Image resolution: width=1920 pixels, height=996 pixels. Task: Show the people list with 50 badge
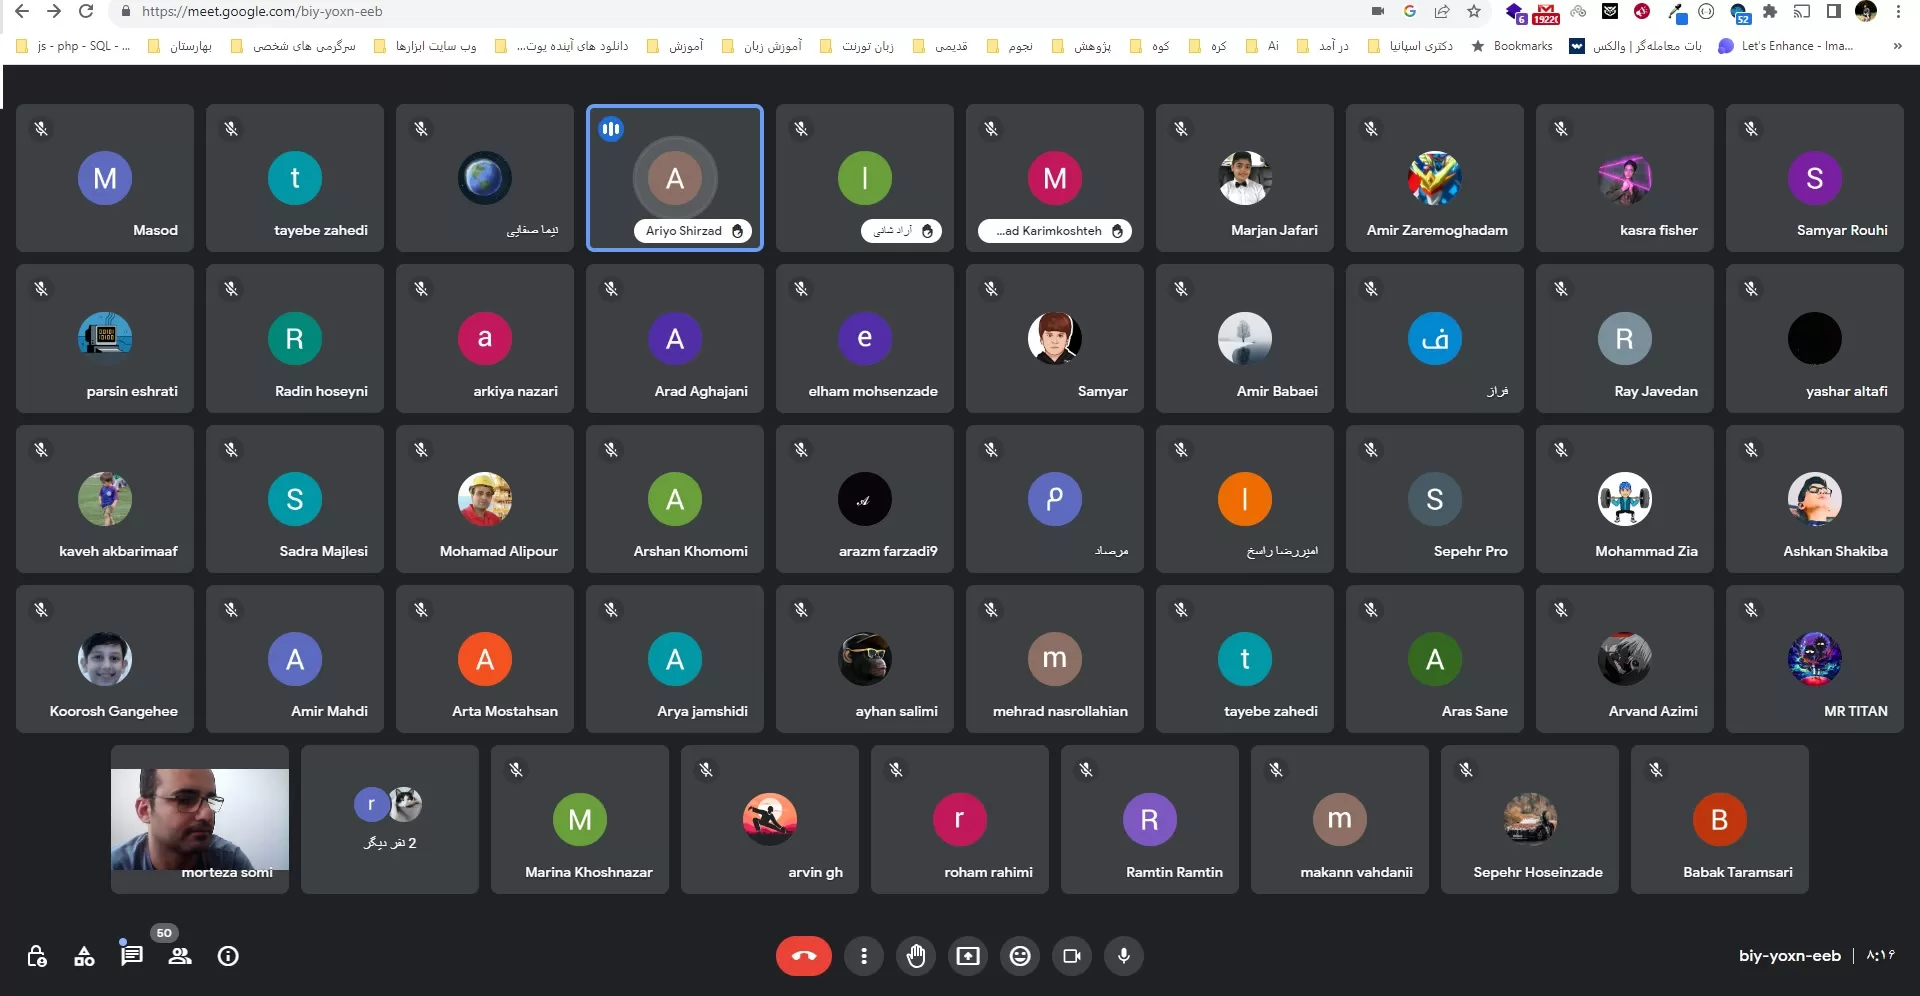180,956
